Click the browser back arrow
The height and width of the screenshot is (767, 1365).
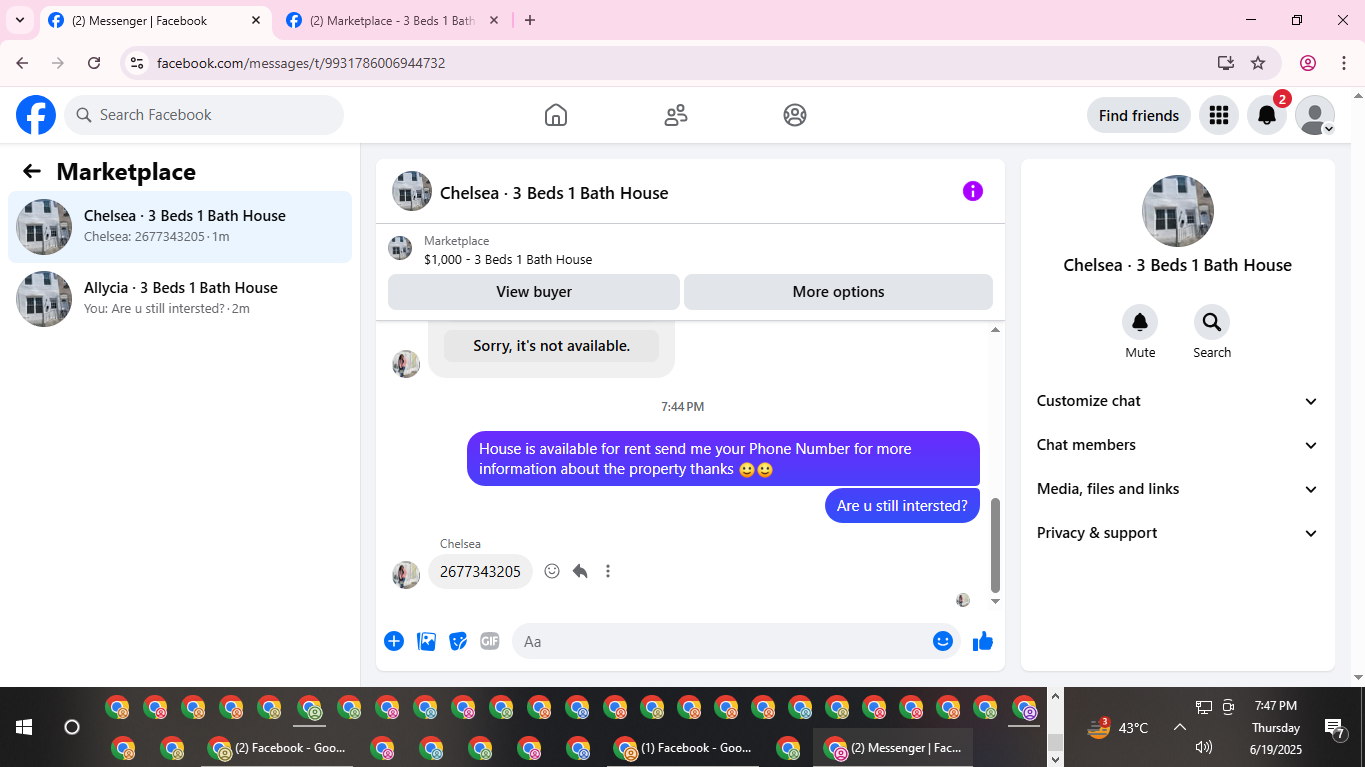tap(22, 63)
